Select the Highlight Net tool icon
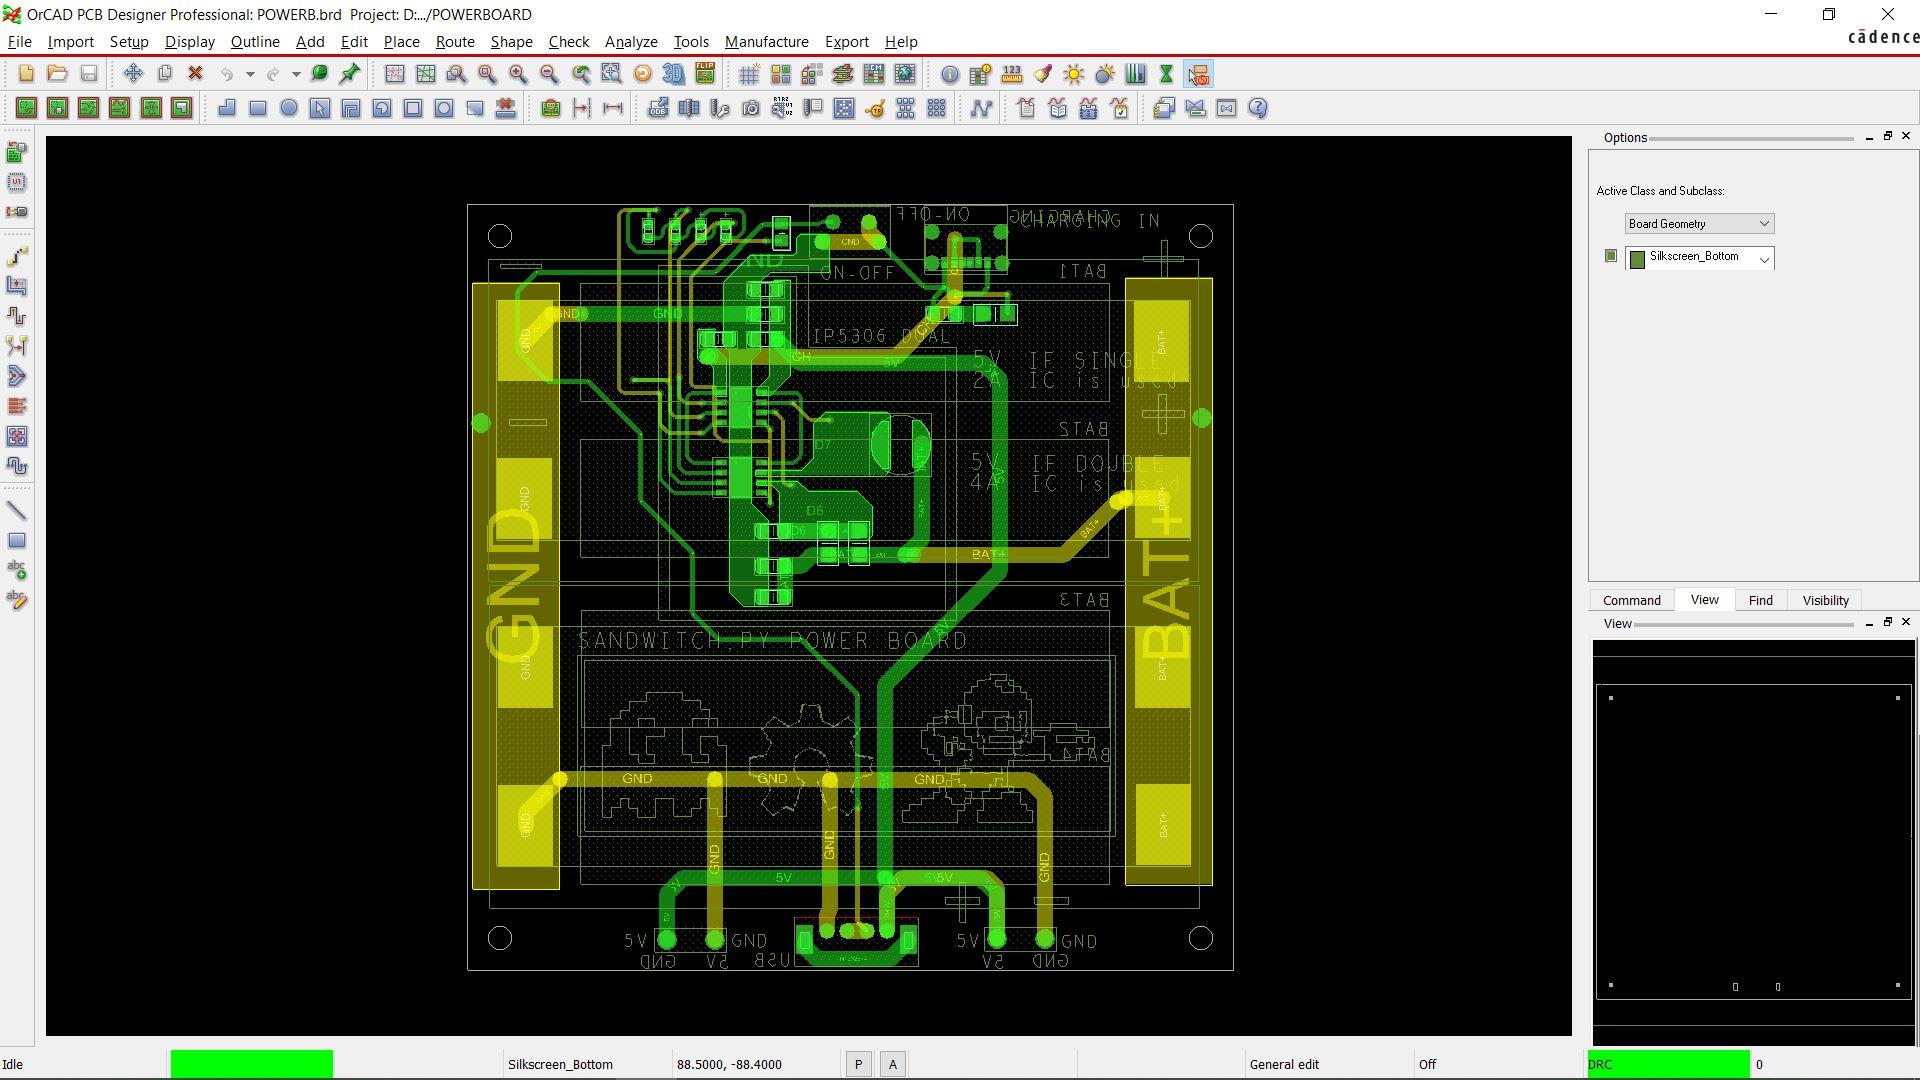 [1073, 74]
